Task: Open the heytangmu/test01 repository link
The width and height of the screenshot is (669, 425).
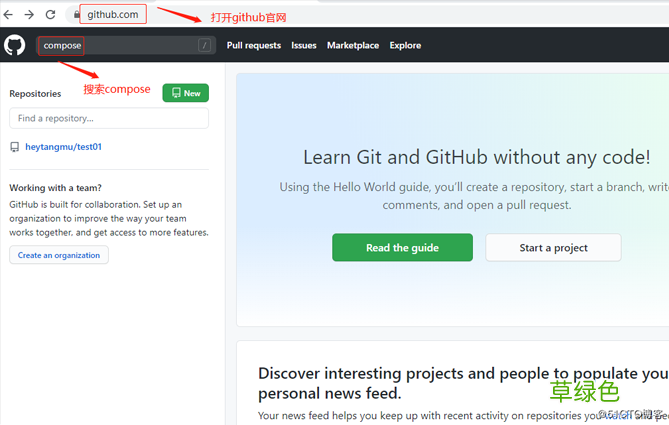Action: 64,147
